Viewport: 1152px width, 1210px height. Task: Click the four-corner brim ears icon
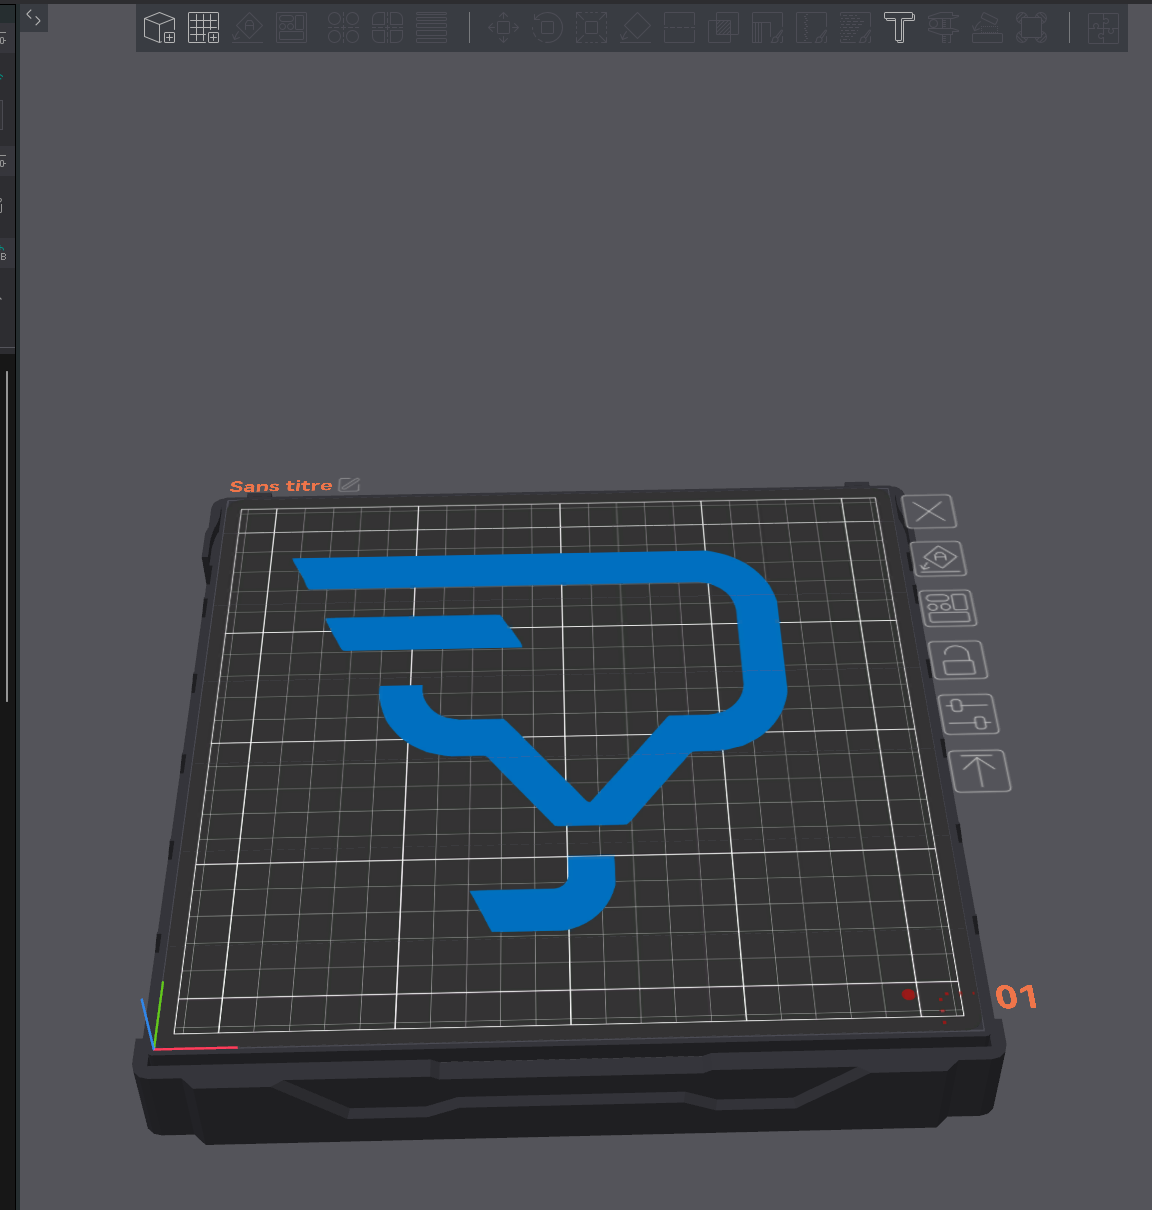pos(1031,27)
